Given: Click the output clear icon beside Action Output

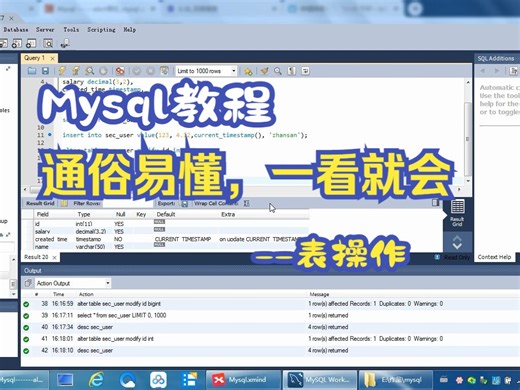Looking at the screenshot, I should point(28,283).
